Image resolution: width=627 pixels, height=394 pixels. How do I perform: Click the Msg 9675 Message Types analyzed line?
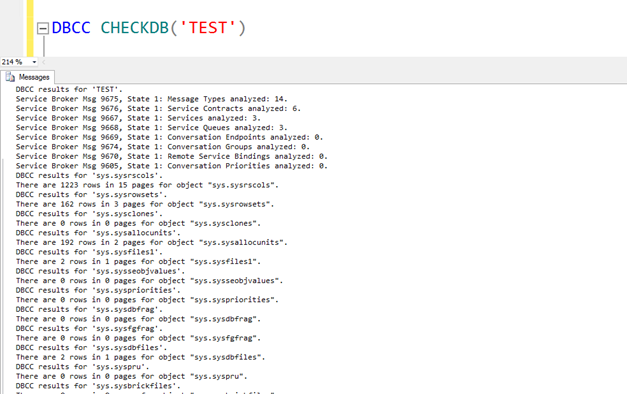[x=152, y=99]
